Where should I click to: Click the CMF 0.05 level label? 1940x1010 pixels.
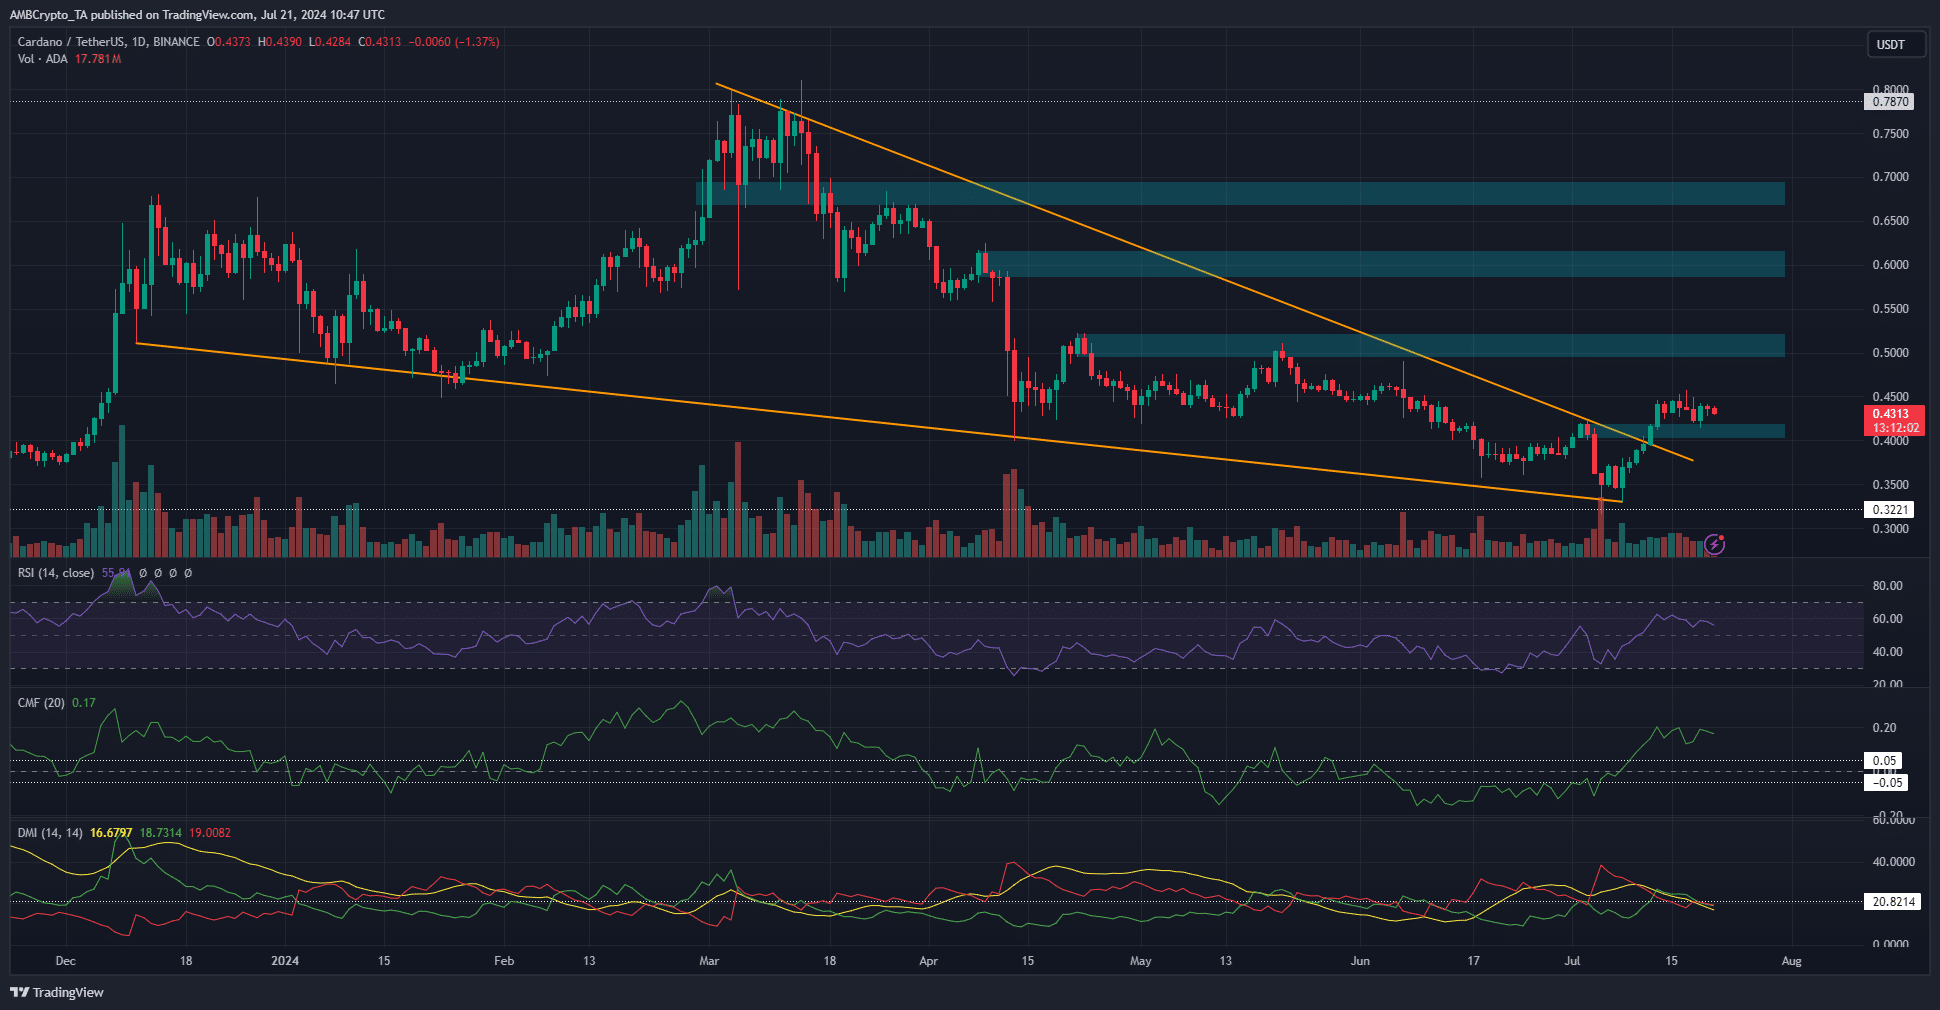(x=1885, y=761)
